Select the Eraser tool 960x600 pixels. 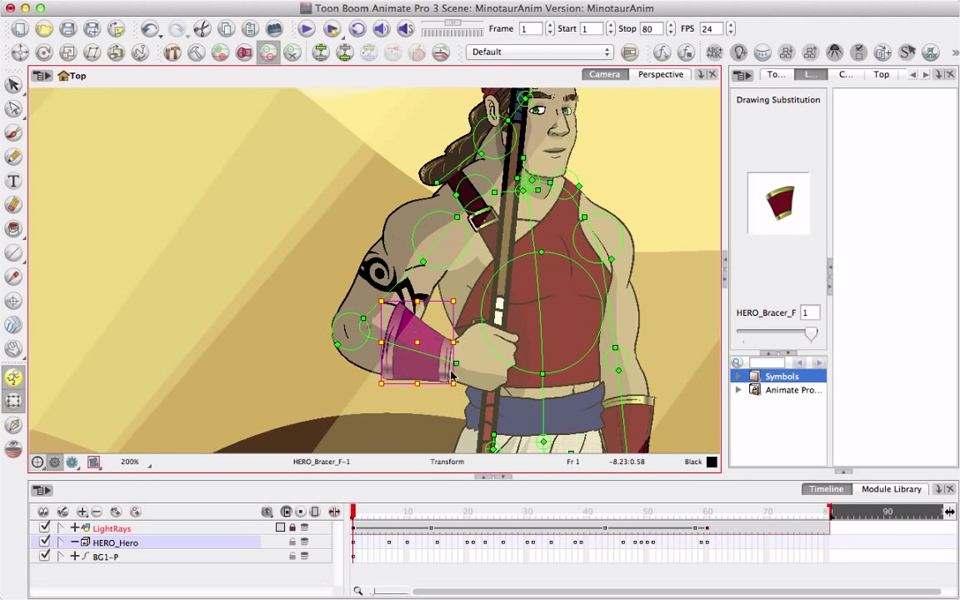[13, 204]
